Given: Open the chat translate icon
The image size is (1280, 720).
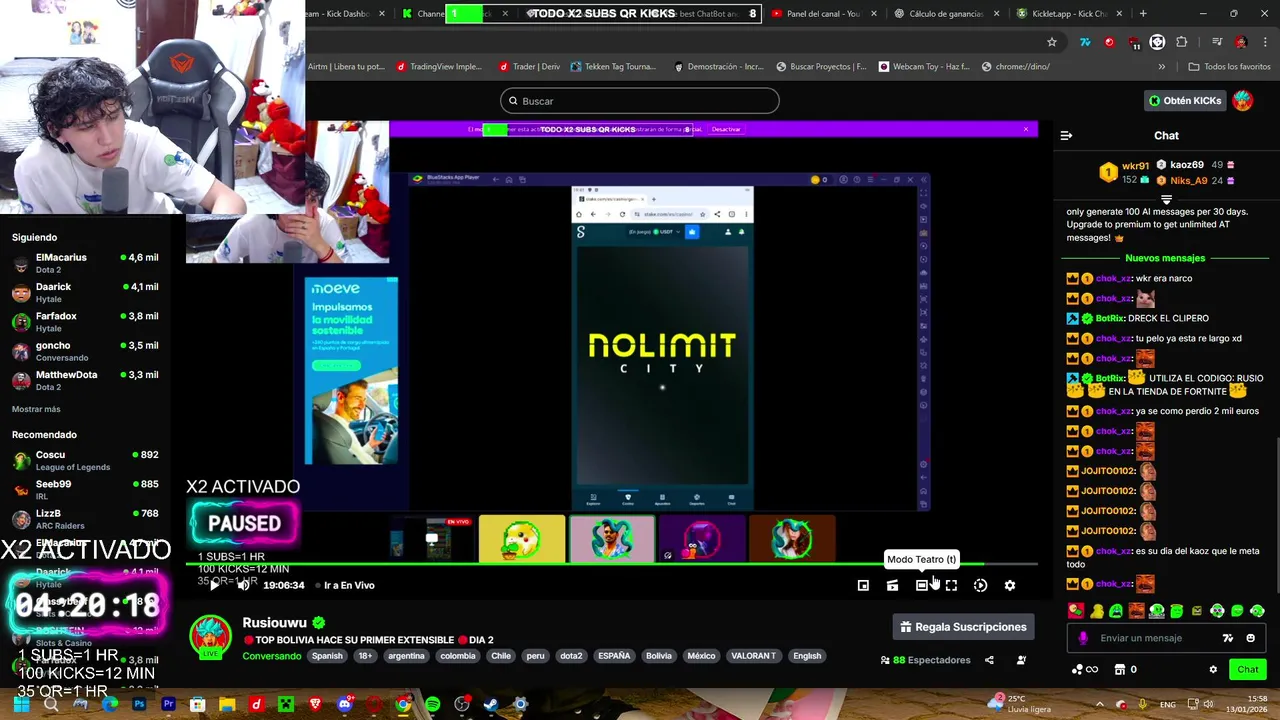Looking at the screenshot, I should (1228, 638).
